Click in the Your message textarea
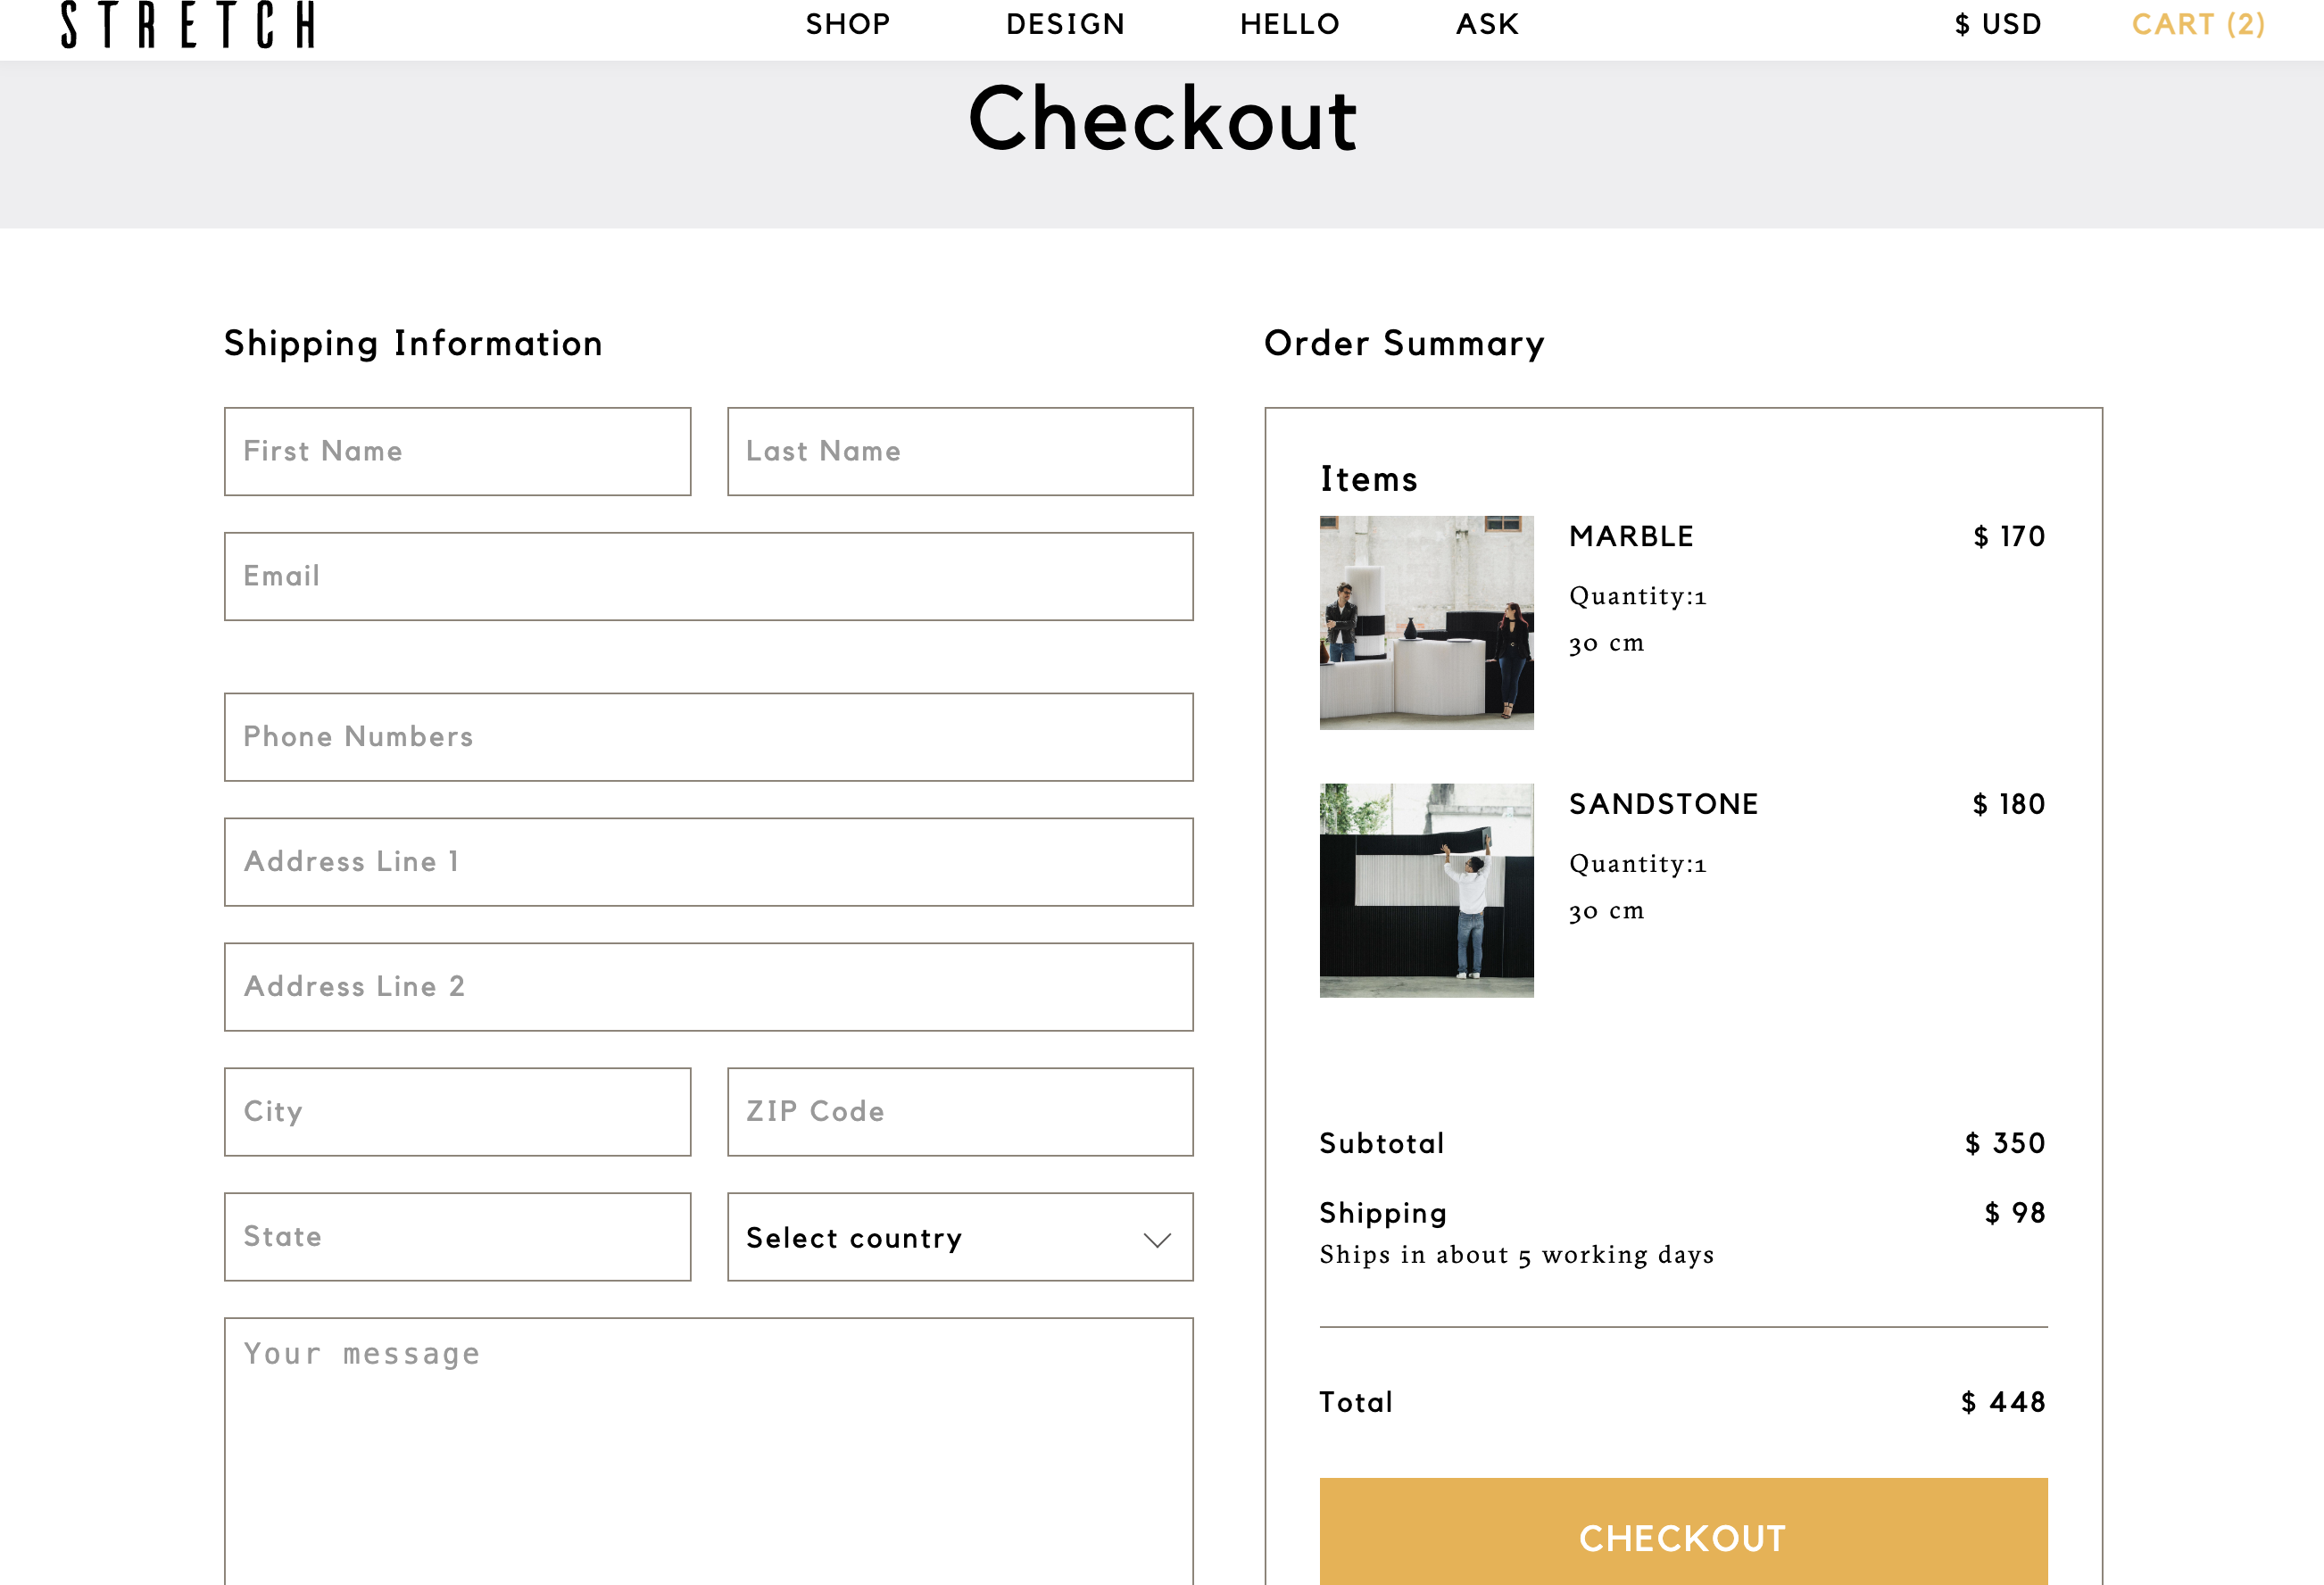This screenshot has height=1585, width=2324. [x=708, y=1450]
